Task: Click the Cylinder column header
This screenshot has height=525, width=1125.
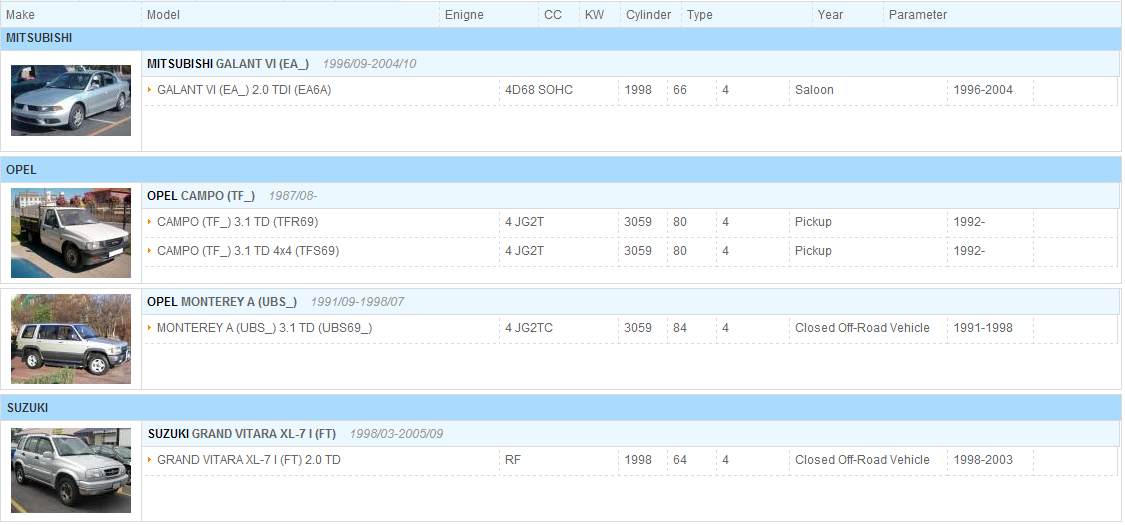Action: click(649, 14)
